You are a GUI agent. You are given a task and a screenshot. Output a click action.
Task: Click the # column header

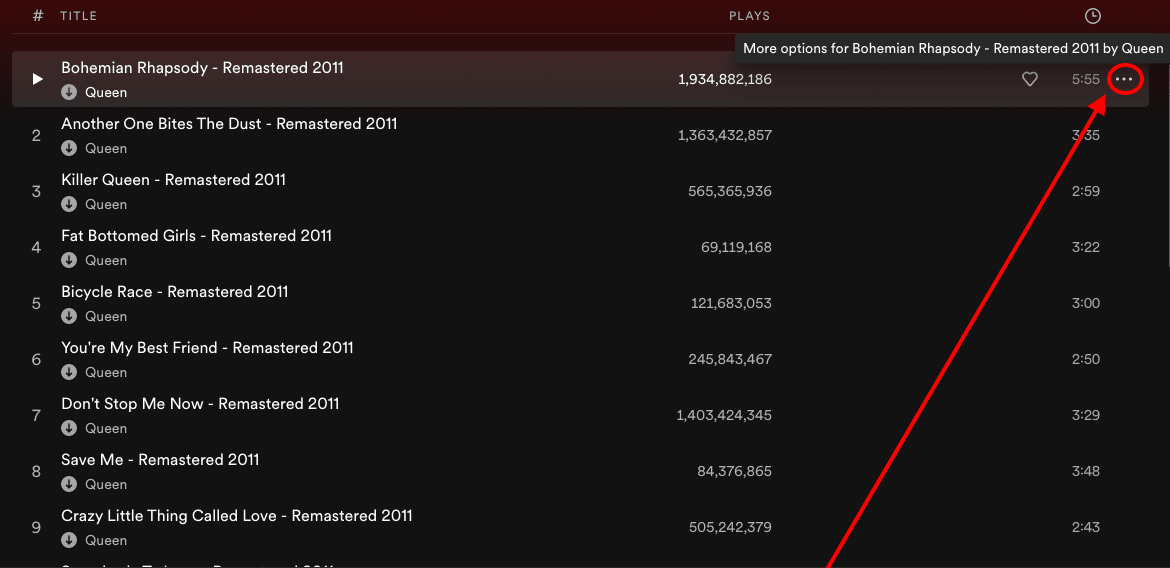click(x=38, y=16)
